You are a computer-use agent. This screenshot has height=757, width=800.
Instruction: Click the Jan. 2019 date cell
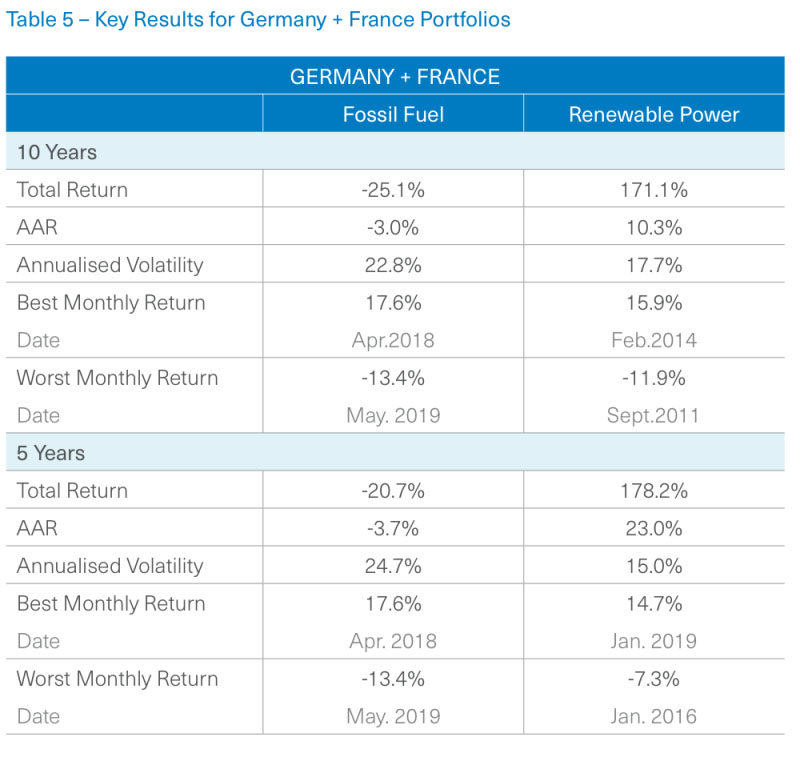click(x=654, y=641)
